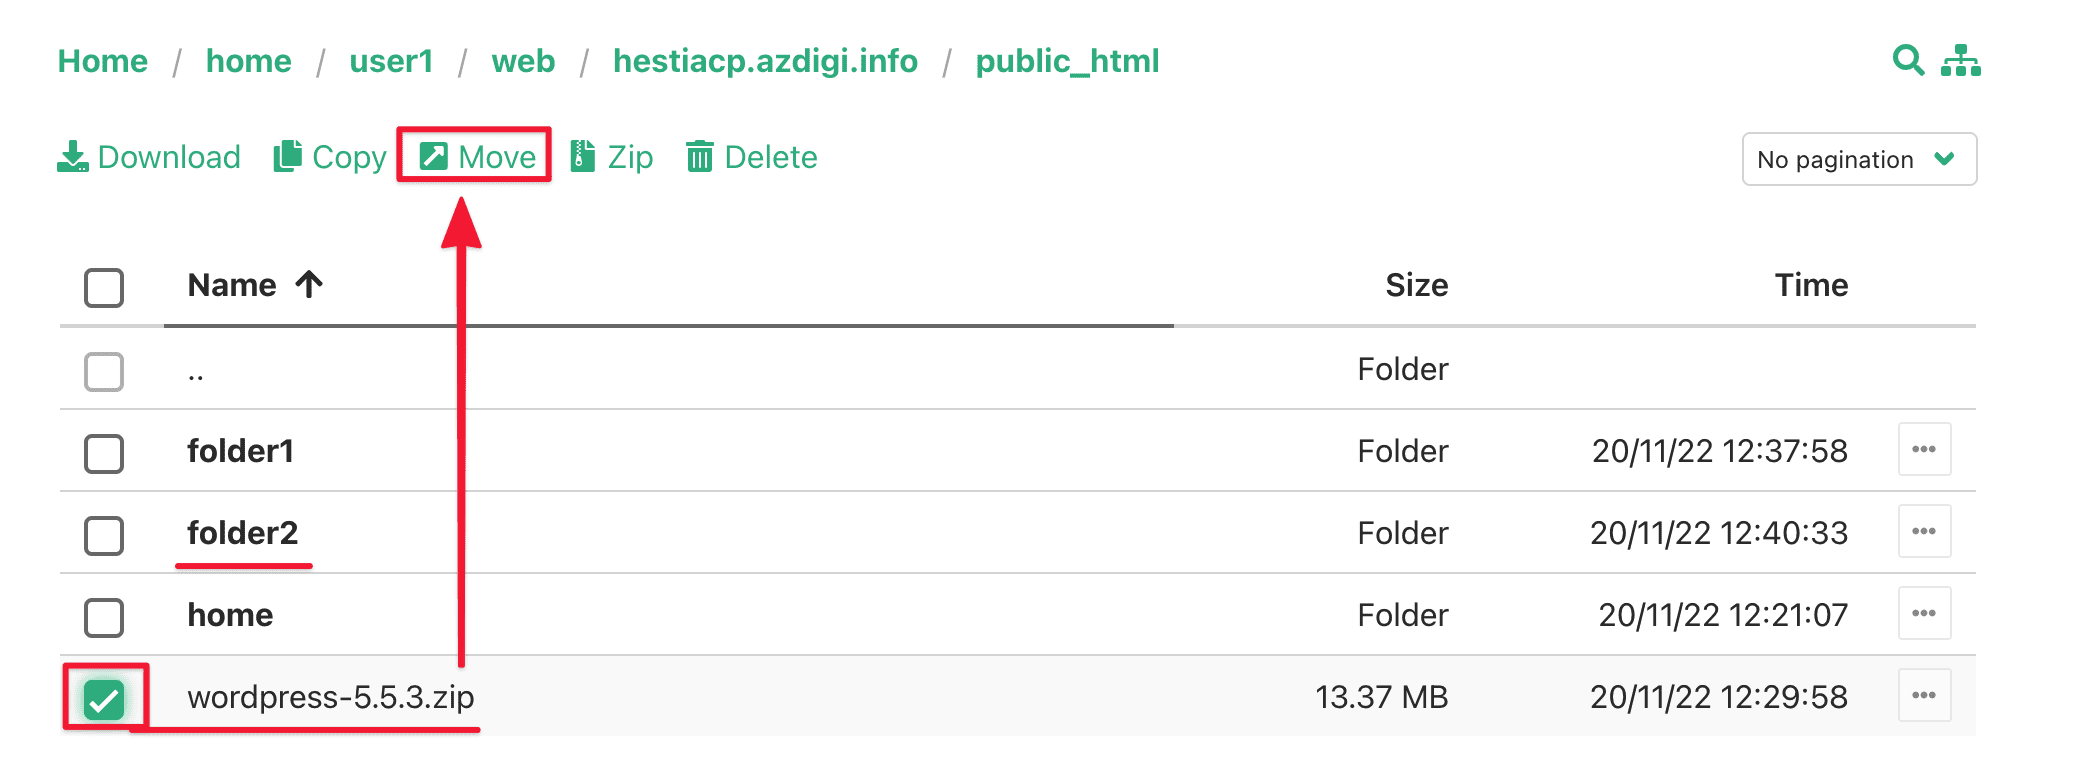Click the Copy toolbar icon

(288, 157)
